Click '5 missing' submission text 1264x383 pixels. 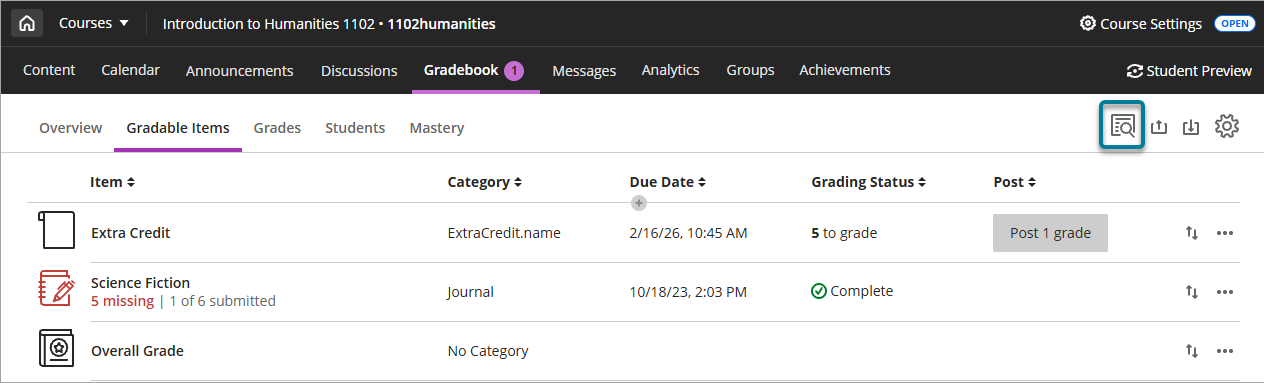point(122,300)
